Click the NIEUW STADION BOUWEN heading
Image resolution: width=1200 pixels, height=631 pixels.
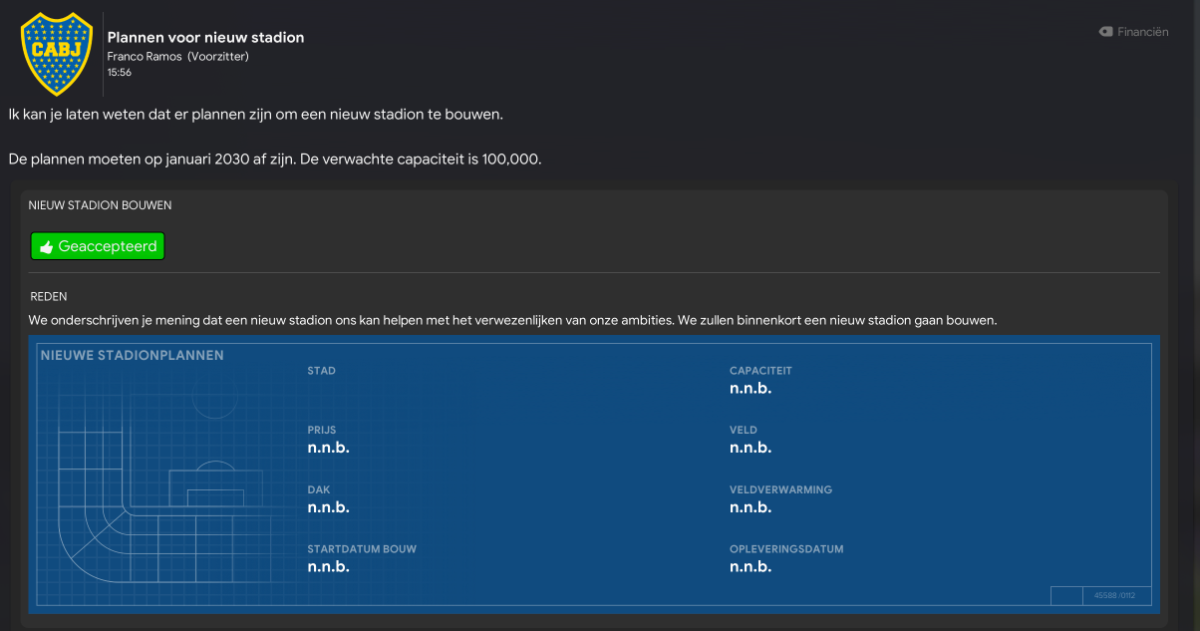point(100,205)
